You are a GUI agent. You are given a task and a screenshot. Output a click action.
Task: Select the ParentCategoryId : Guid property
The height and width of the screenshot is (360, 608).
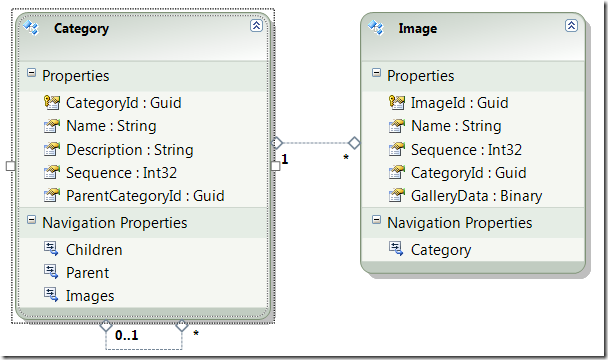145,196
